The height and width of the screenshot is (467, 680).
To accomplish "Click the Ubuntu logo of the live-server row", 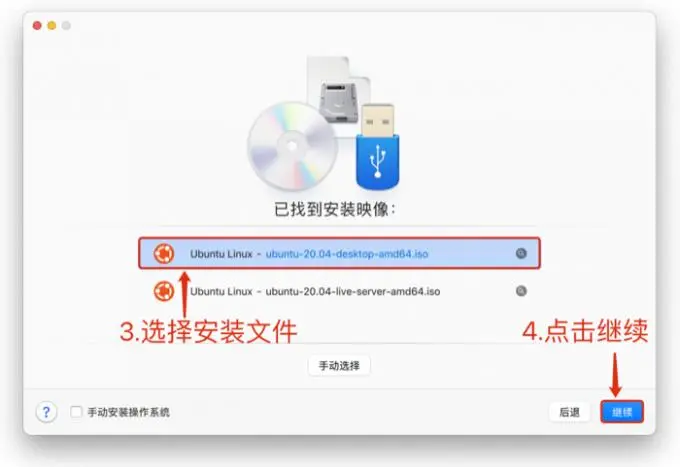I will [x=164, y=291].
